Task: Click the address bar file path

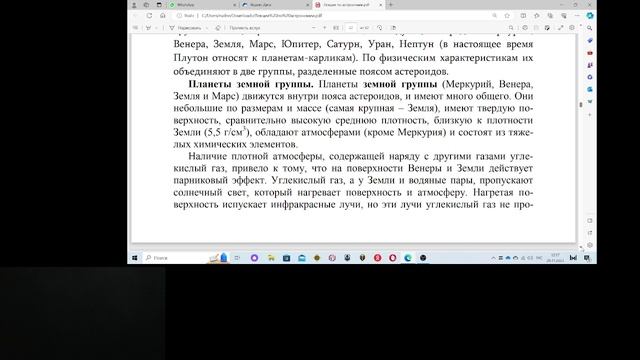Action: tap(262, 16)
